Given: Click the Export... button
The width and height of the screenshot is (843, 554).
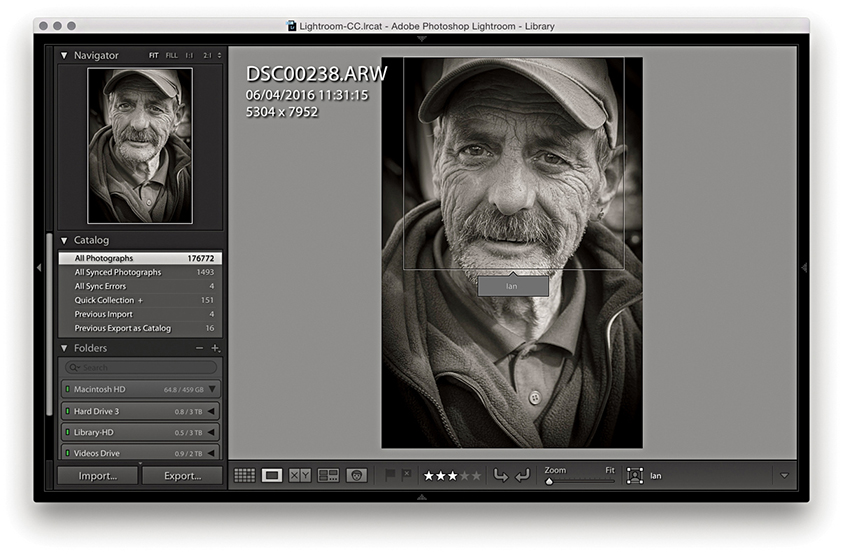Looking at the screenshot, I should 183,476.
